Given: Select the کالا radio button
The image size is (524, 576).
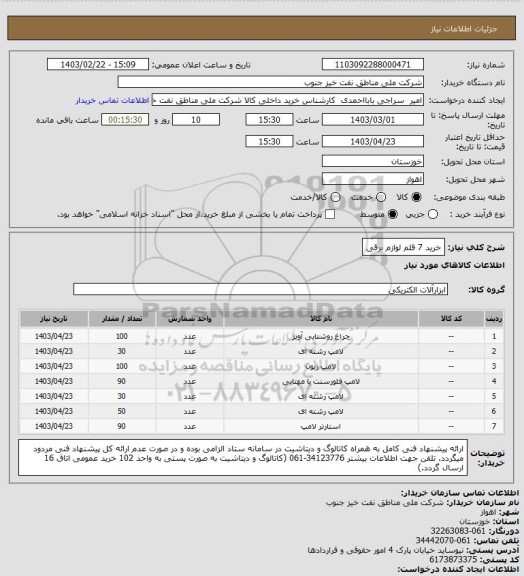Looking at the screenshot, I should 416,198.
